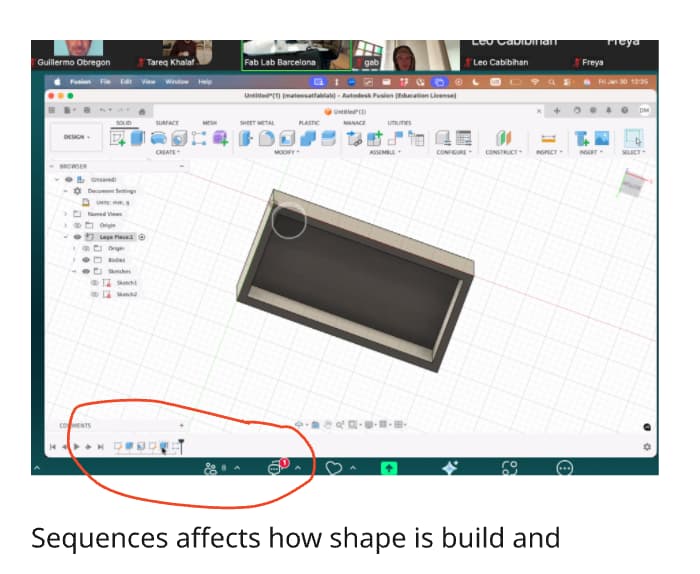The width and height of the screenshot is (700, 574).
Task: Select the Combine tool in Modify
Action: 308,138
